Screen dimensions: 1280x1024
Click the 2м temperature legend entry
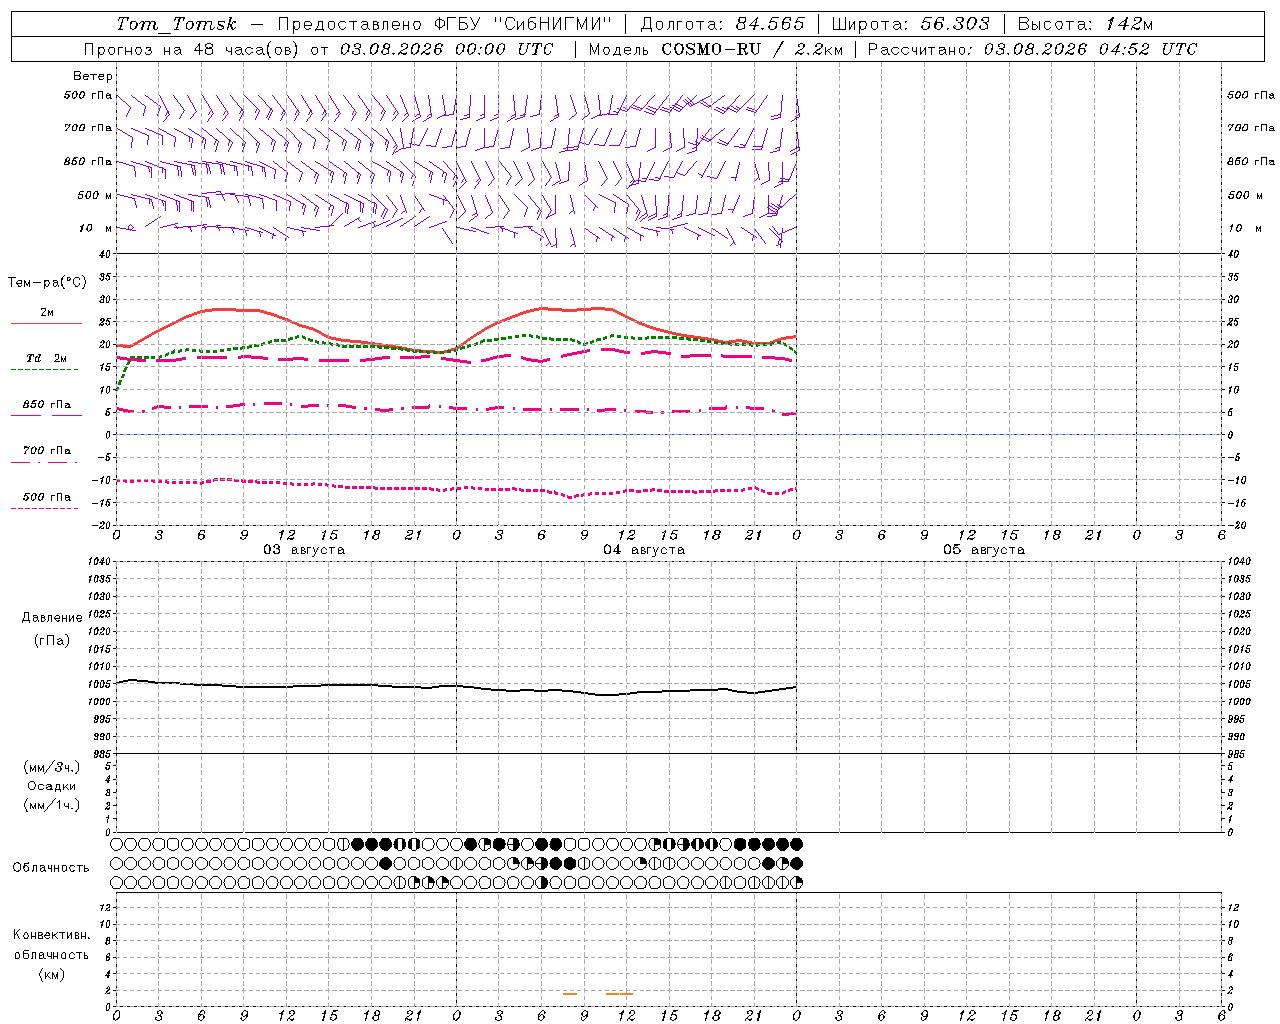coord(47,313)
